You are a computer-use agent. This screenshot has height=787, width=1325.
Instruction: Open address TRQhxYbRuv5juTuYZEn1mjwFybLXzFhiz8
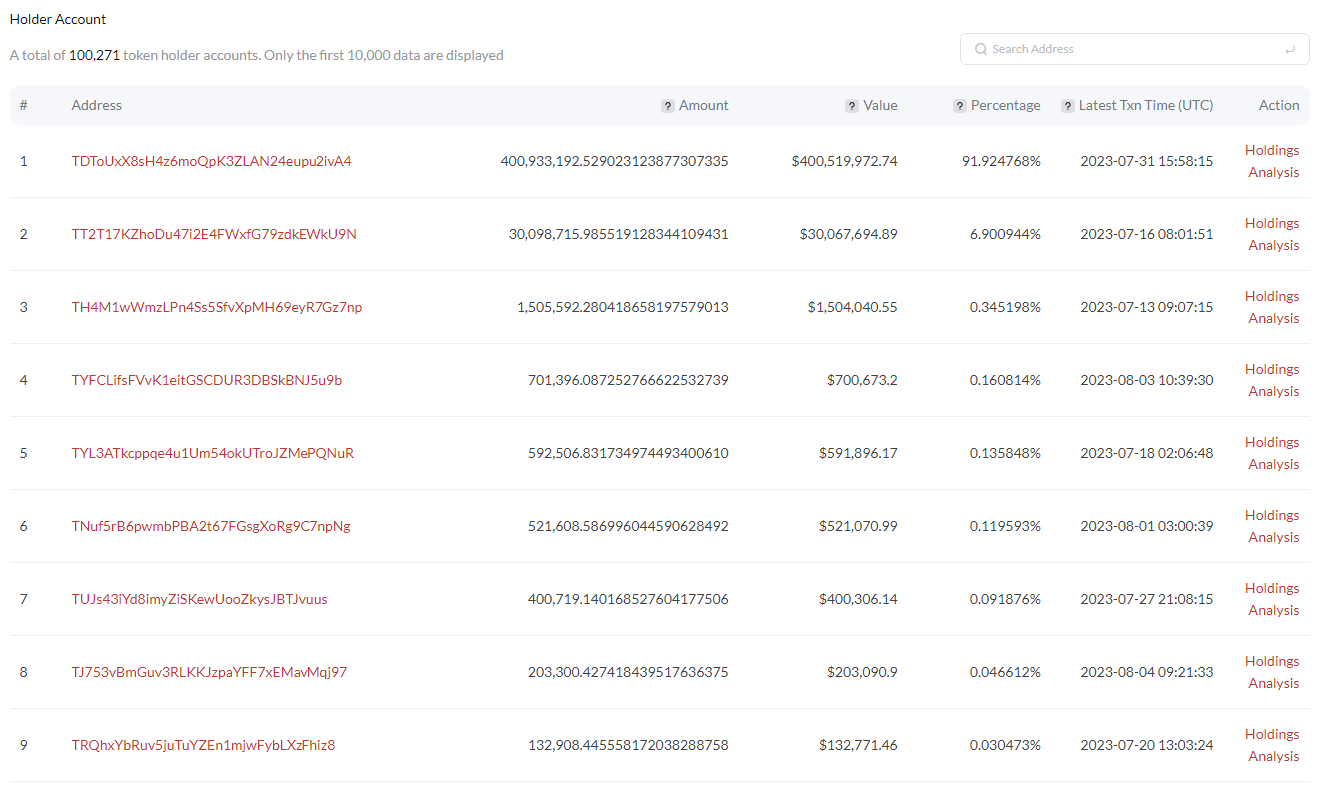pyautogui.click(x=204, y=745)
